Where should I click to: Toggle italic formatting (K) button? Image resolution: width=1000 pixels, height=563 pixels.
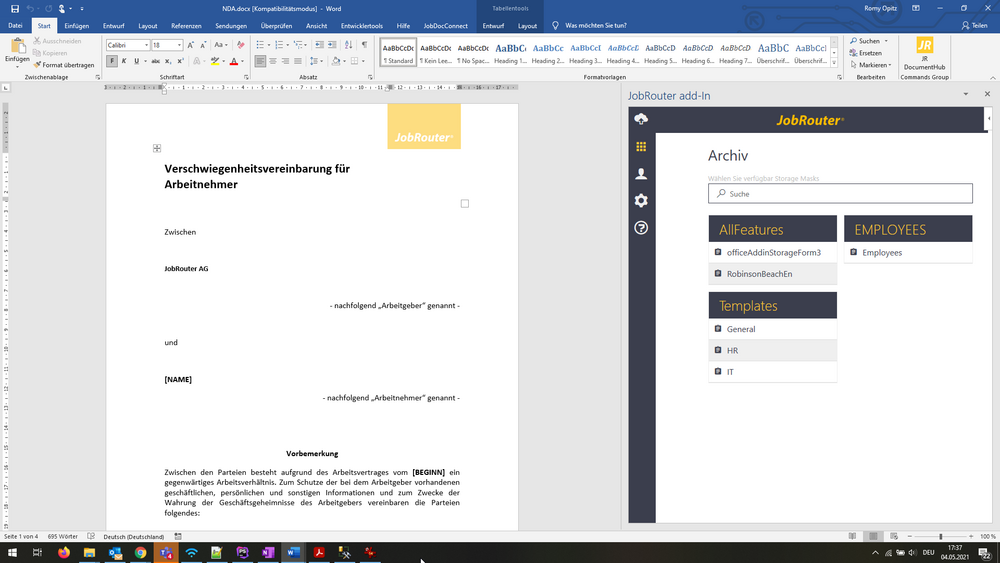[124, 61]
